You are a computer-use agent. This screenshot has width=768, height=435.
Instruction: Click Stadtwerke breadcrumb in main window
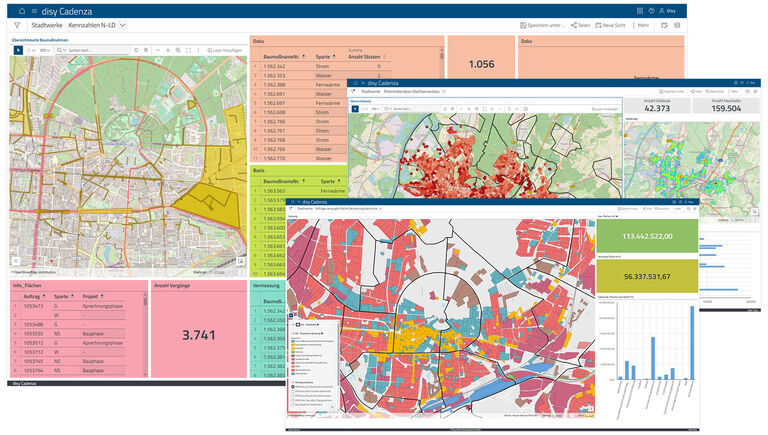(47, 25)
